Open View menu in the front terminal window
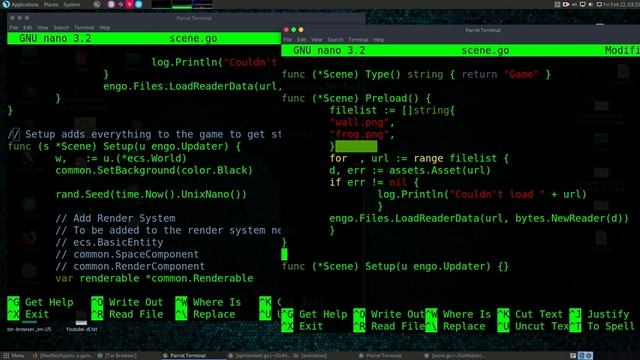Image resolution: width=640 pixels, height=360 pixels. pyautogui.click(x=317, y=40)
